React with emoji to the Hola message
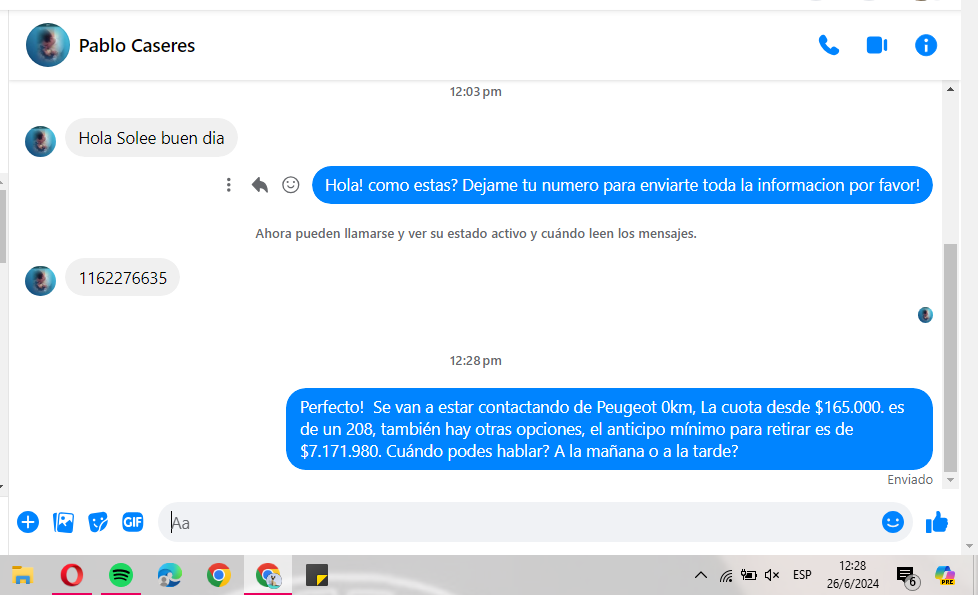 pos(291,185)
